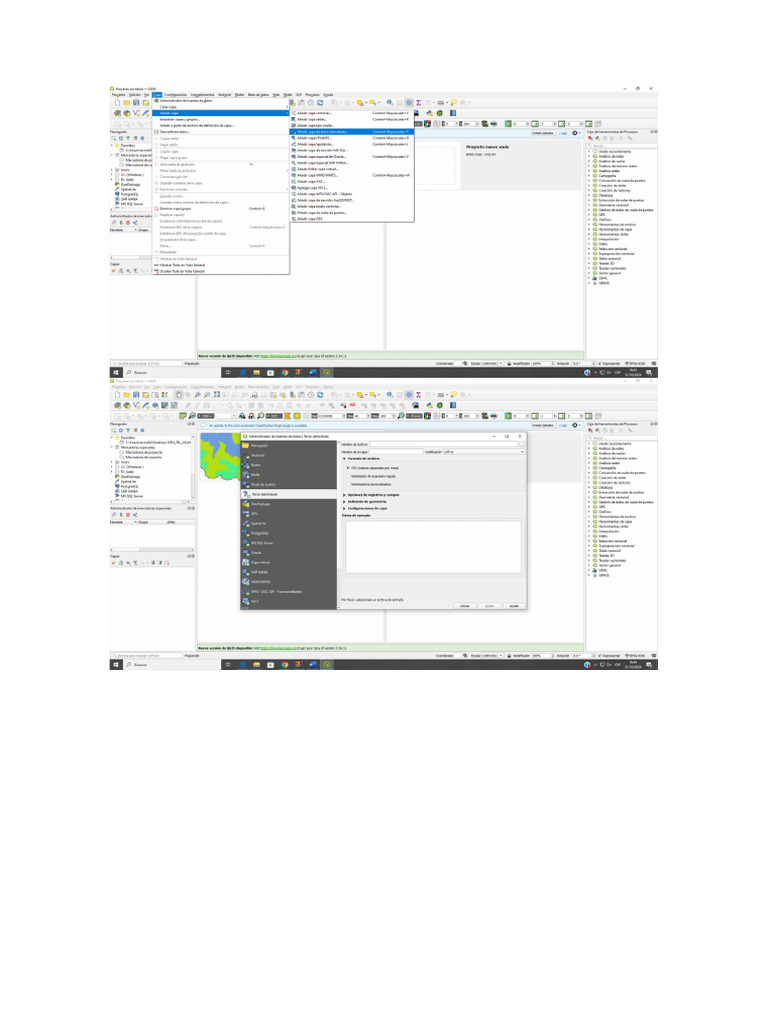Choose Añadir capa vectorial from submenu
This screenshot has width=768, height=1024.
click(351, 113)
